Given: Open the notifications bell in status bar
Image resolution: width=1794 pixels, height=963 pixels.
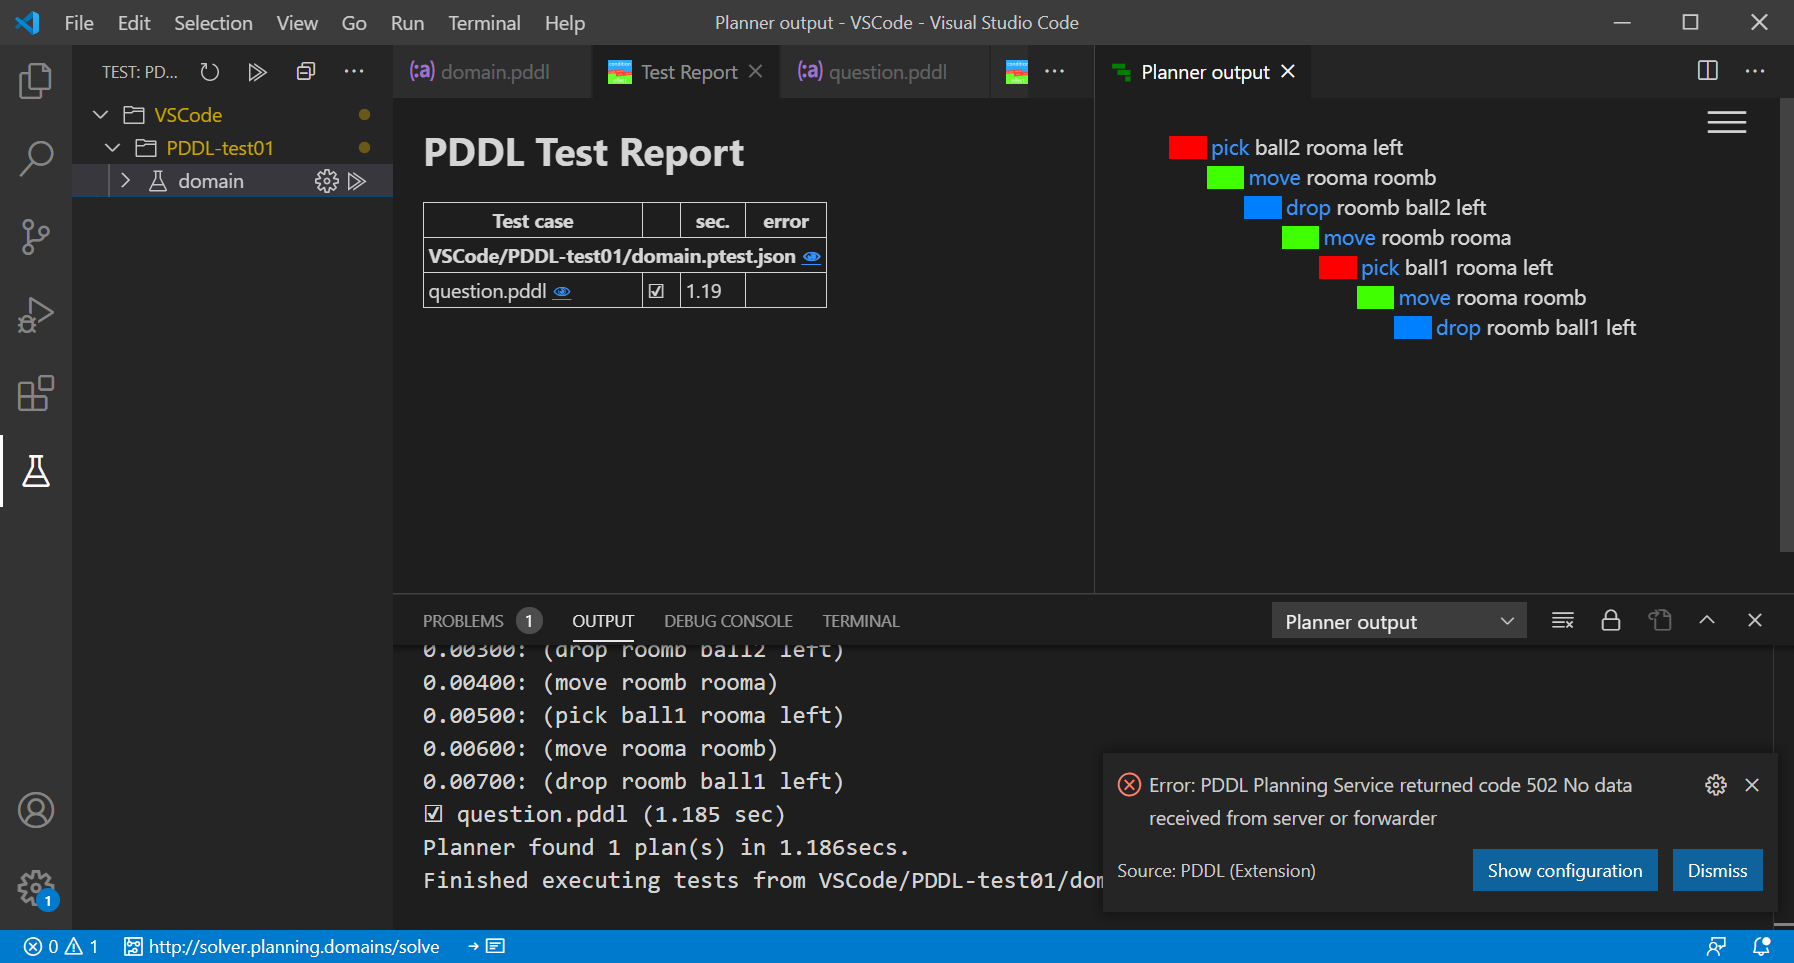Looking at the screenshot, I should tap(1762, 946).
